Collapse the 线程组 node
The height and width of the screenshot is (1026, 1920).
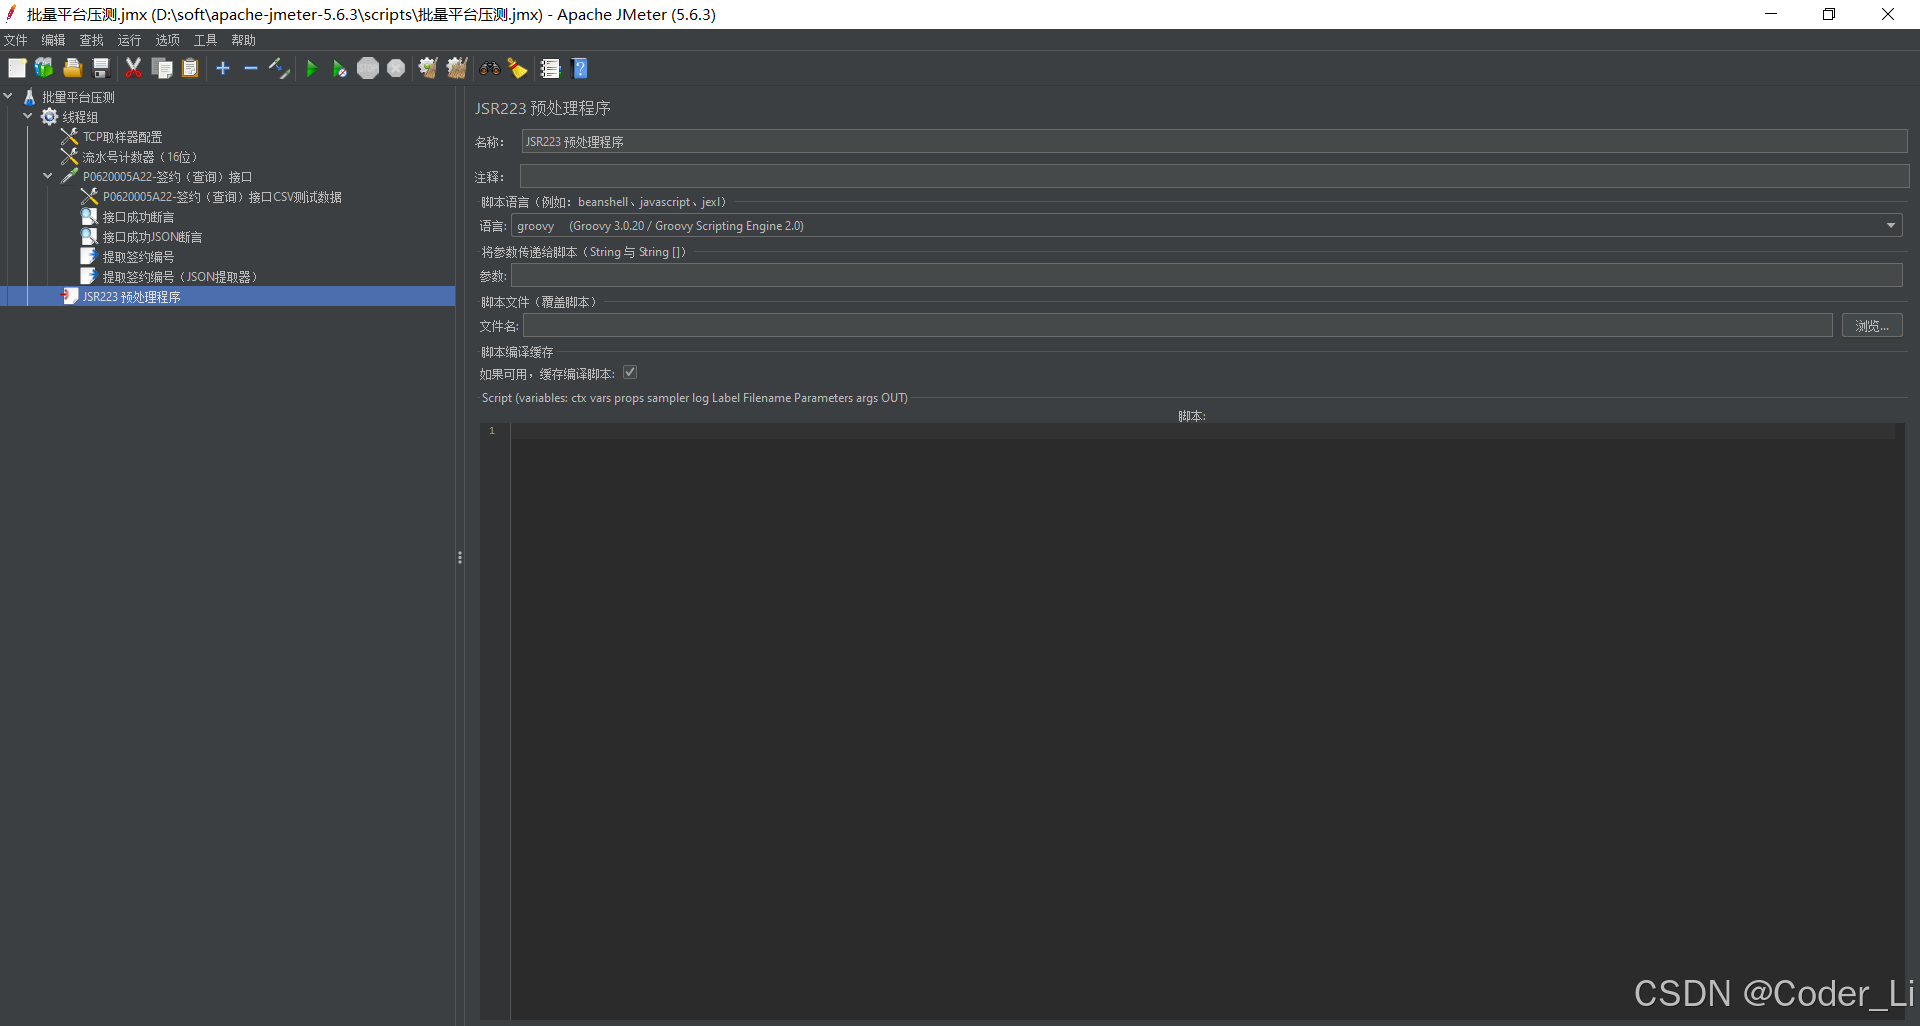coord(28,116)
